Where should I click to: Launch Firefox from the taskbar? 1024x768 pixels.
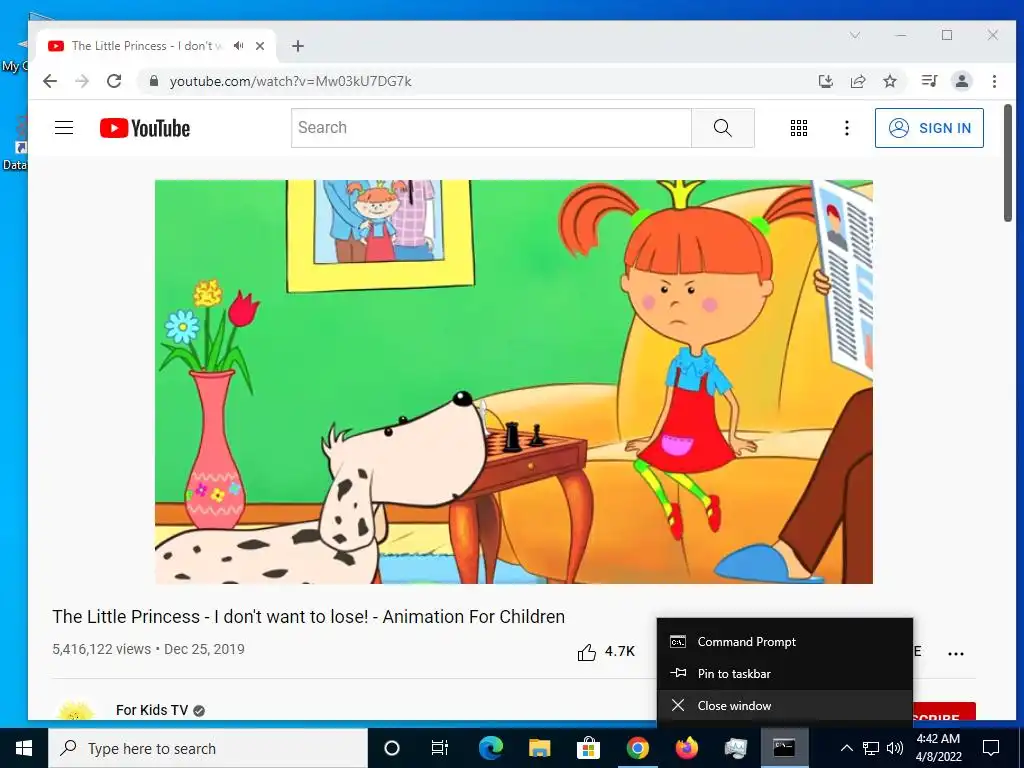(686, 748)
